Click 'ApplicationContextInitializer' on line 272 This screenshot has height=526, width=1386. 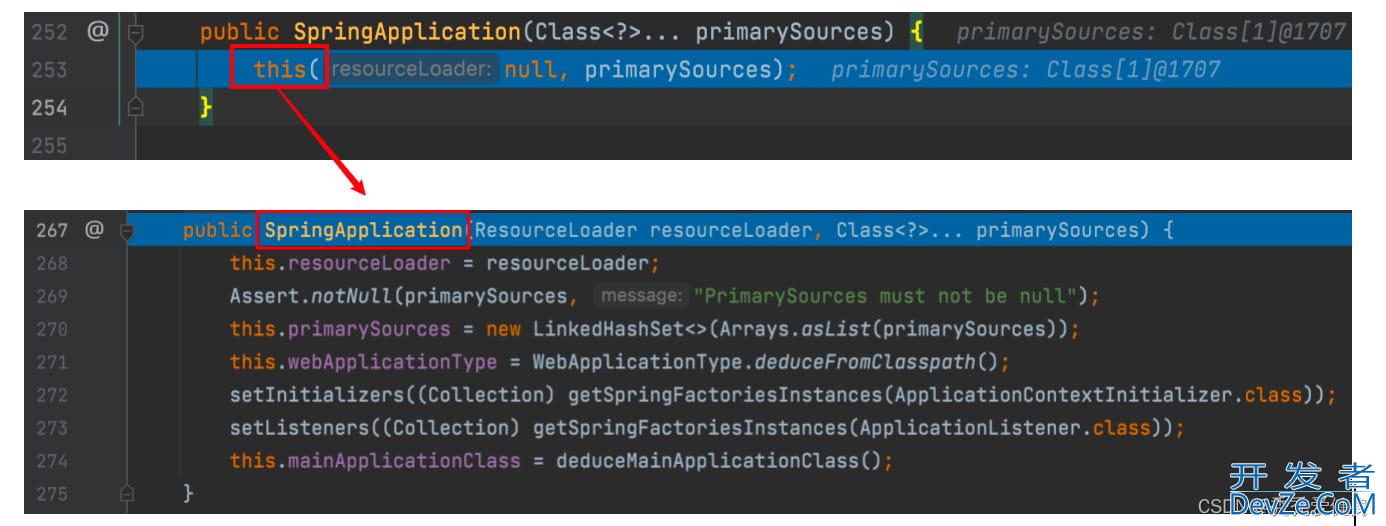click(x=1065, y=396)
